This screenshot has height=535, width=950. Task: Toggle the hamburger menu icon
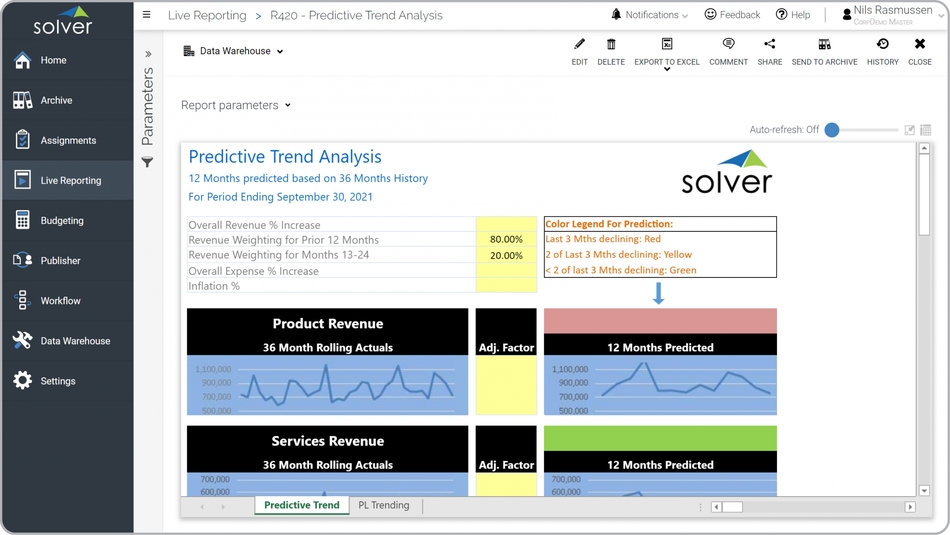coord(147,15)
